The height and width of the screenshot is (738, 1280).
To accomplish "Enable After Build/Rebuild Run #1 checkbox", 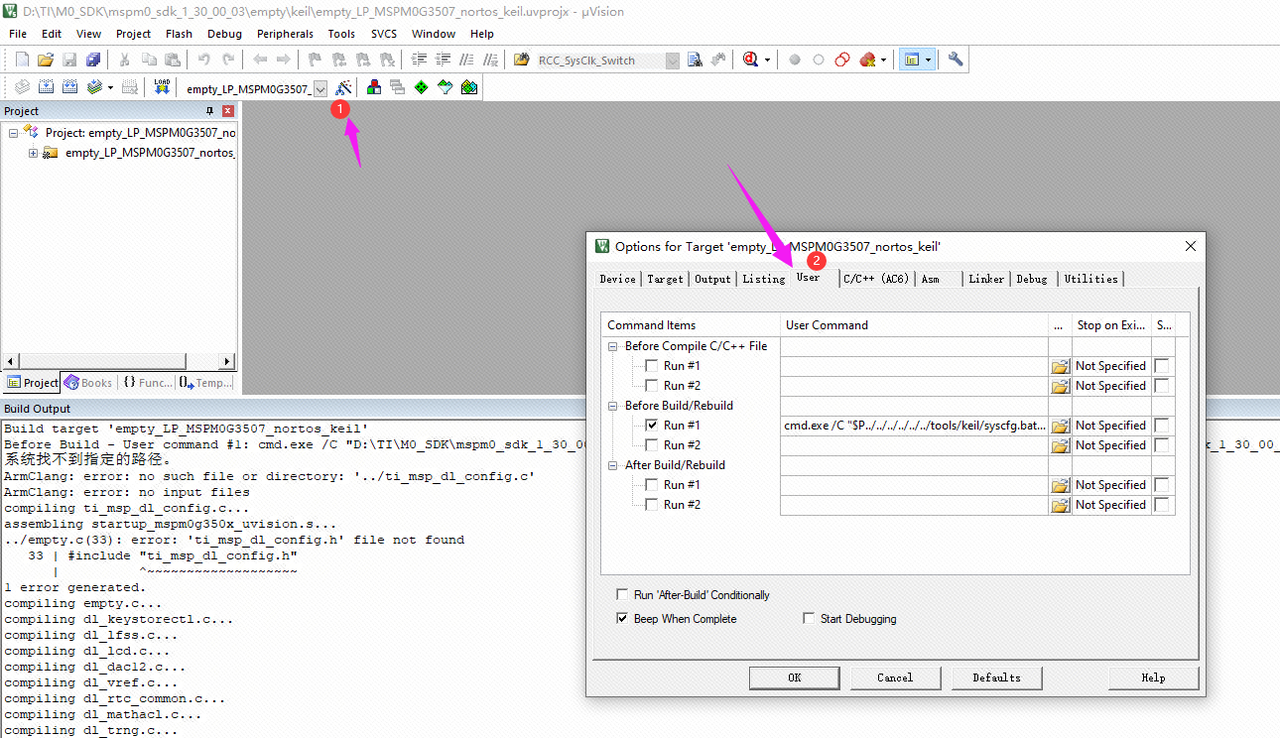I will (652, 485).
